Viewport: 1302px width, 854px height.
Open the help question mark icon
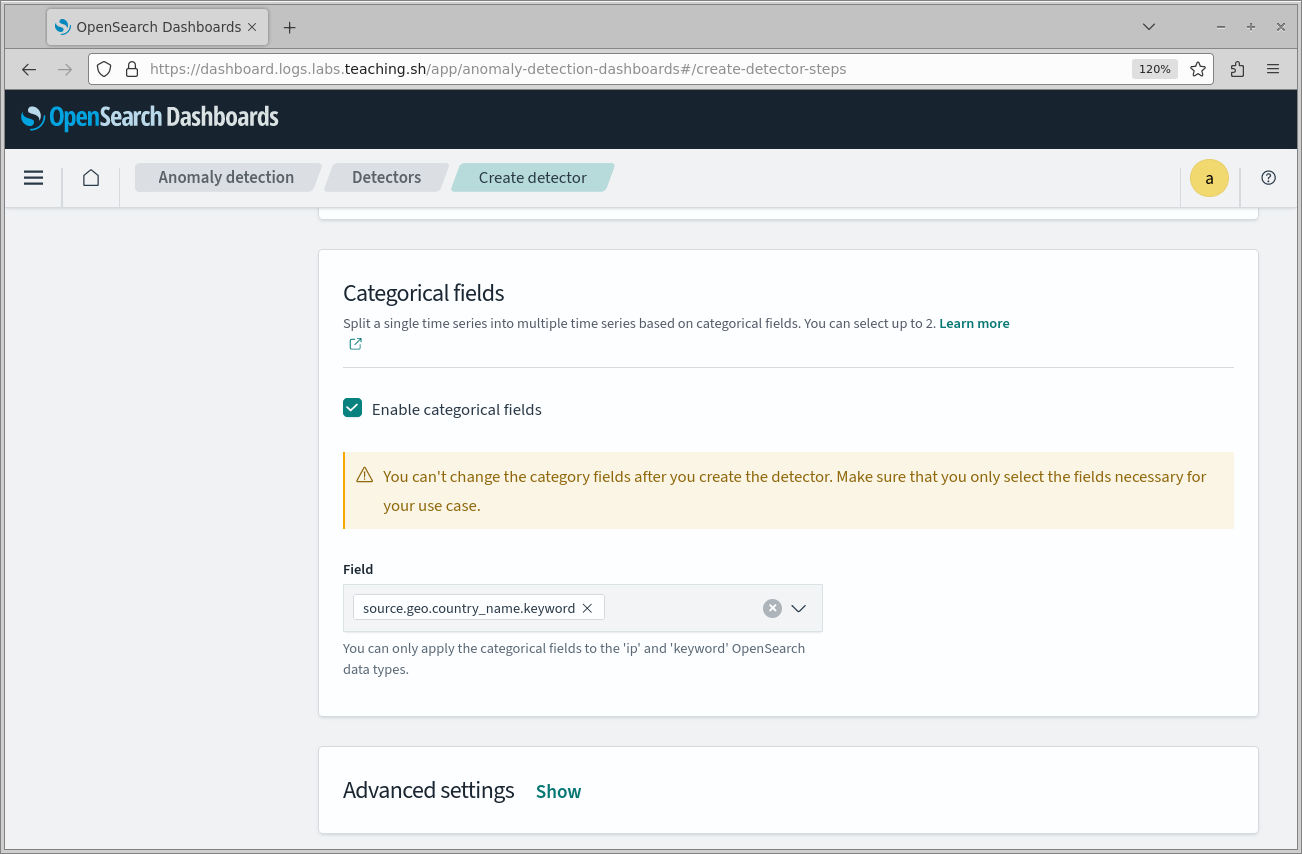1268,178
